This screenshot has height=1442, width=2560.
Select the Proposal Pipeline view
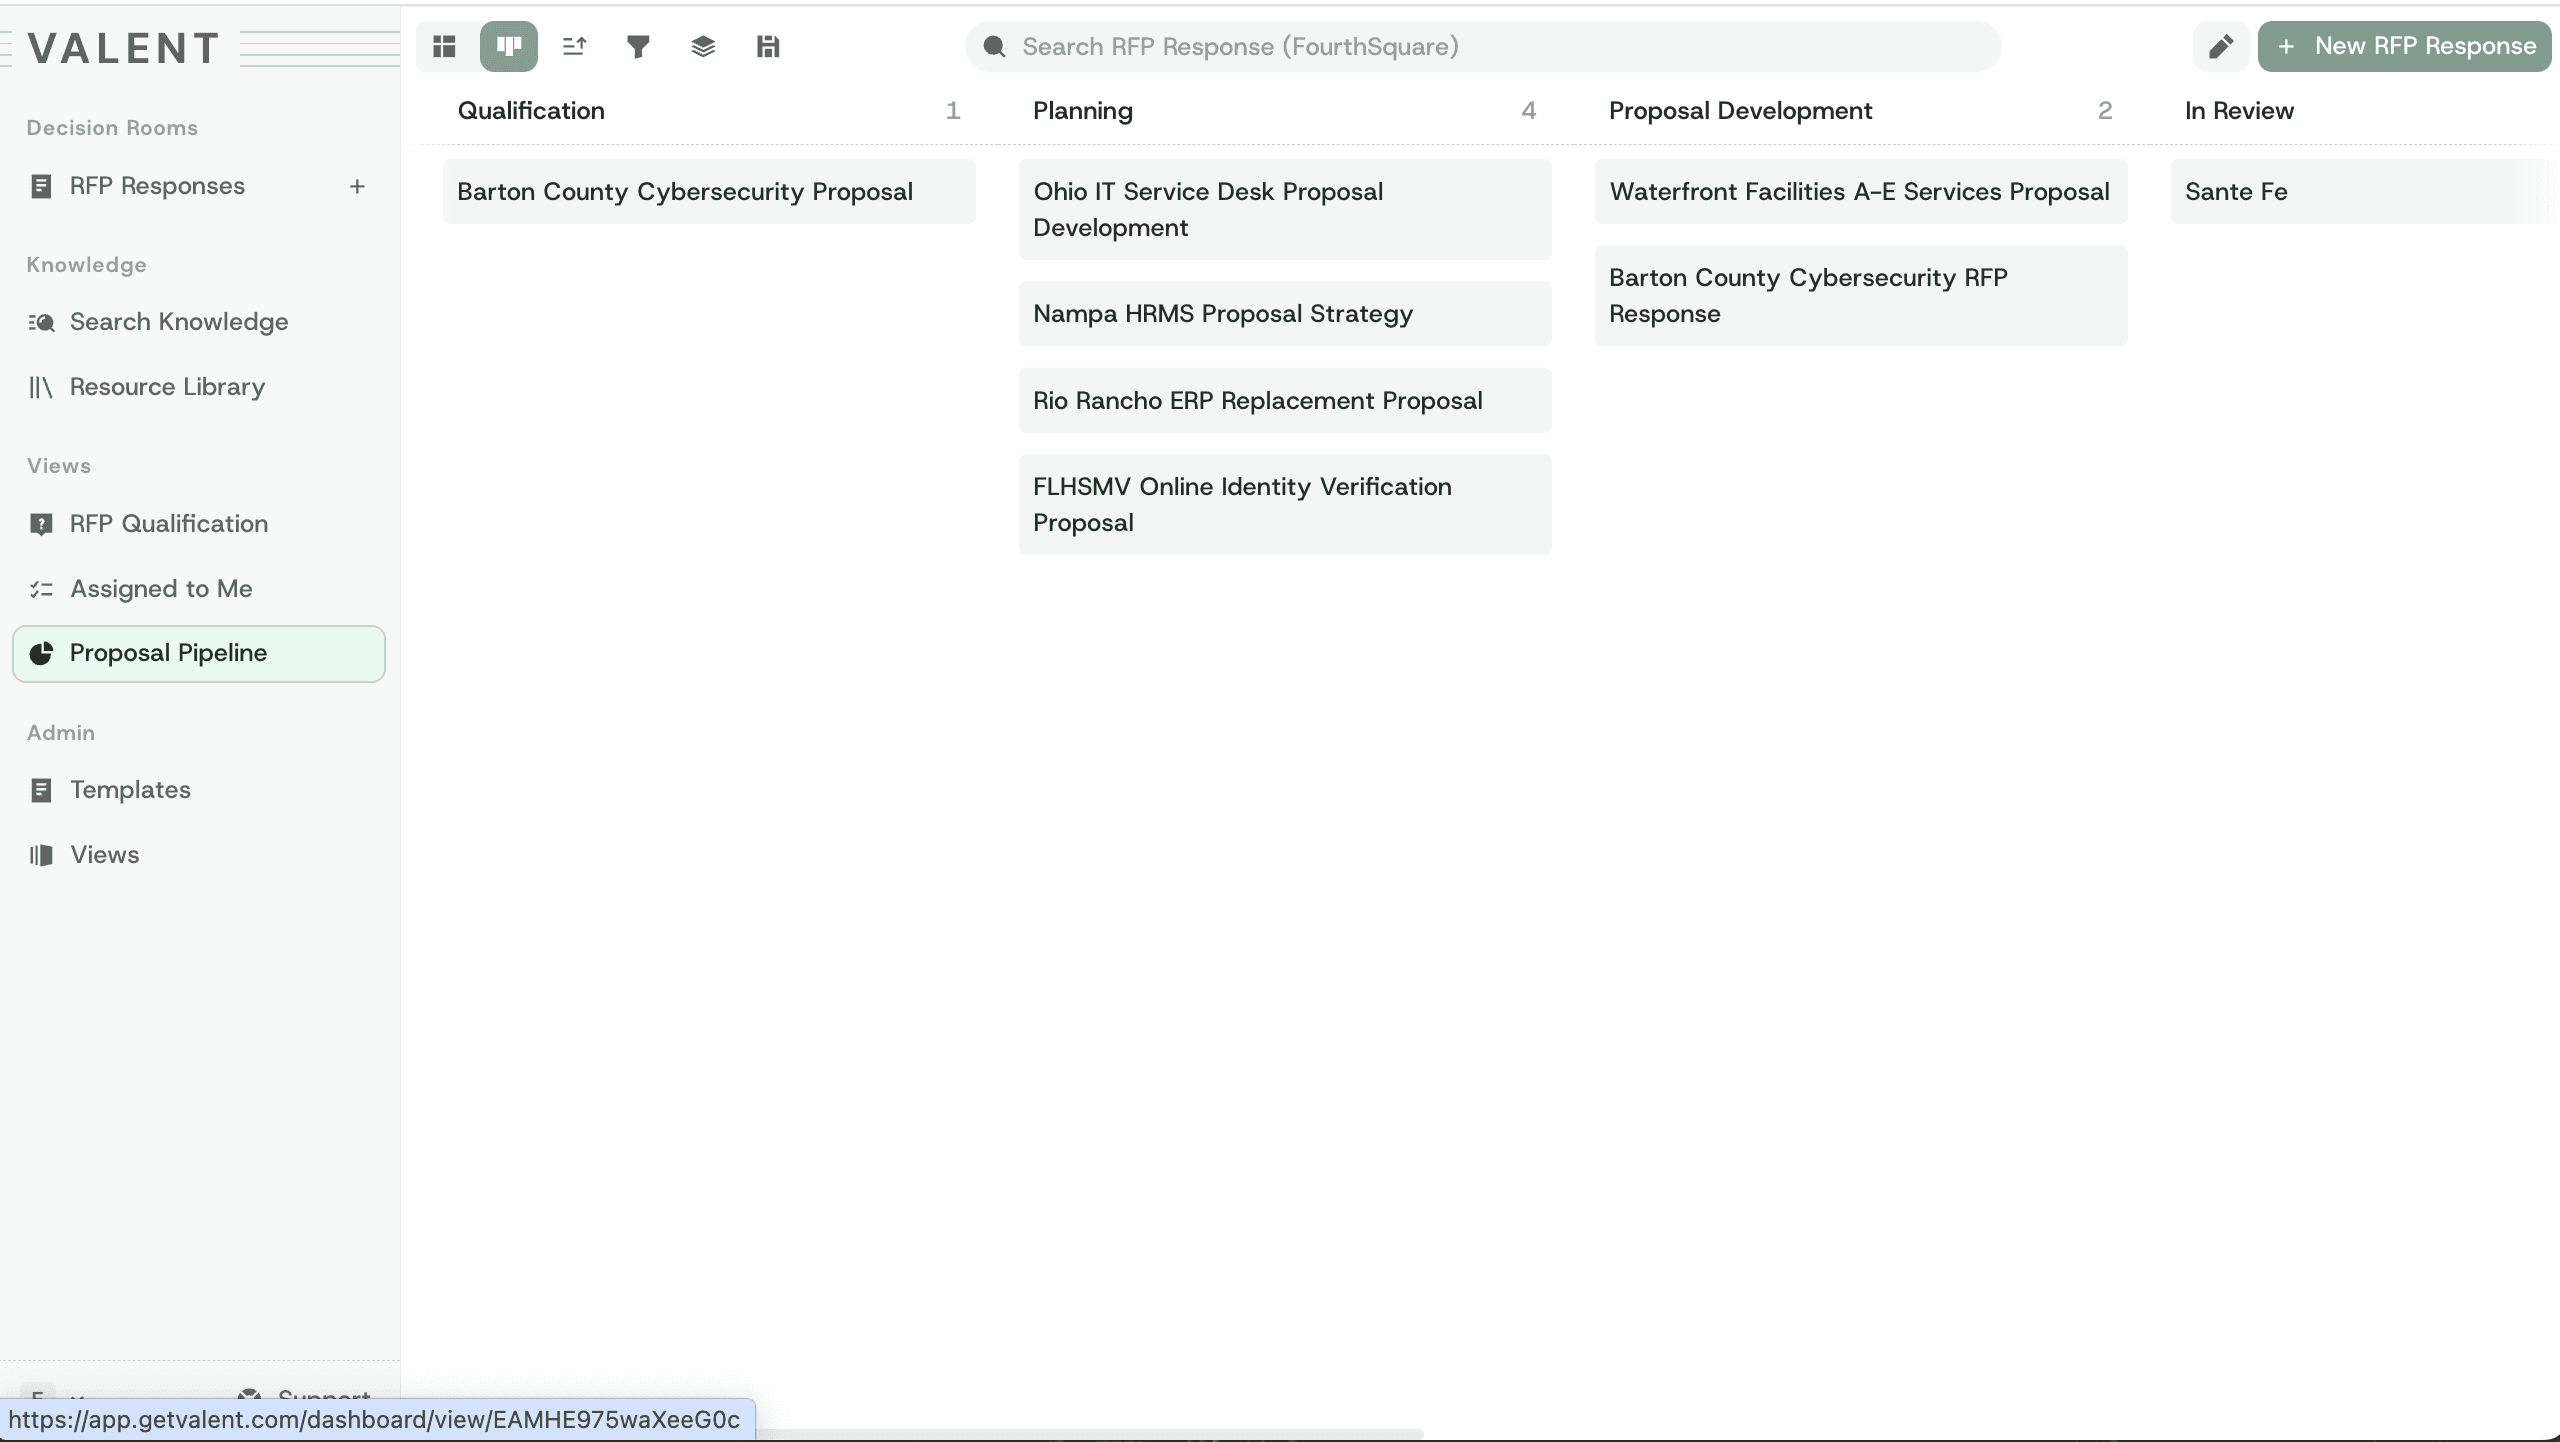(x=168, y=653)
